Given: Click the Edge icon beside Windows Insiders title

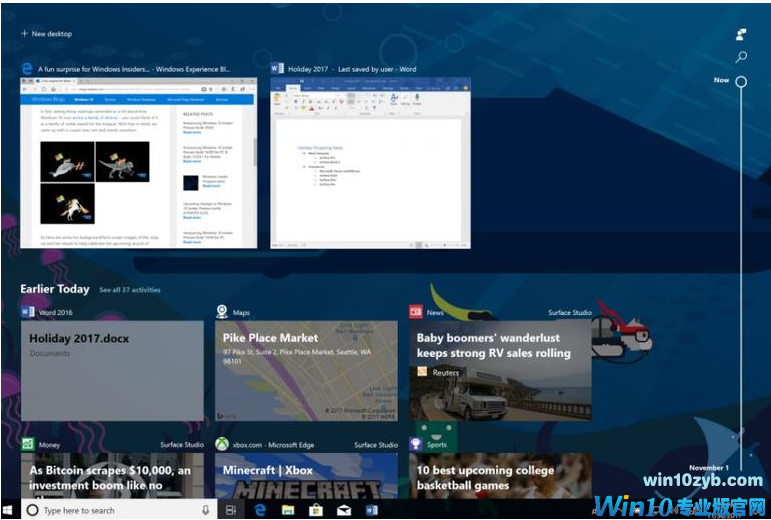Looking at the screenshot, I should [x=27, y=68].
